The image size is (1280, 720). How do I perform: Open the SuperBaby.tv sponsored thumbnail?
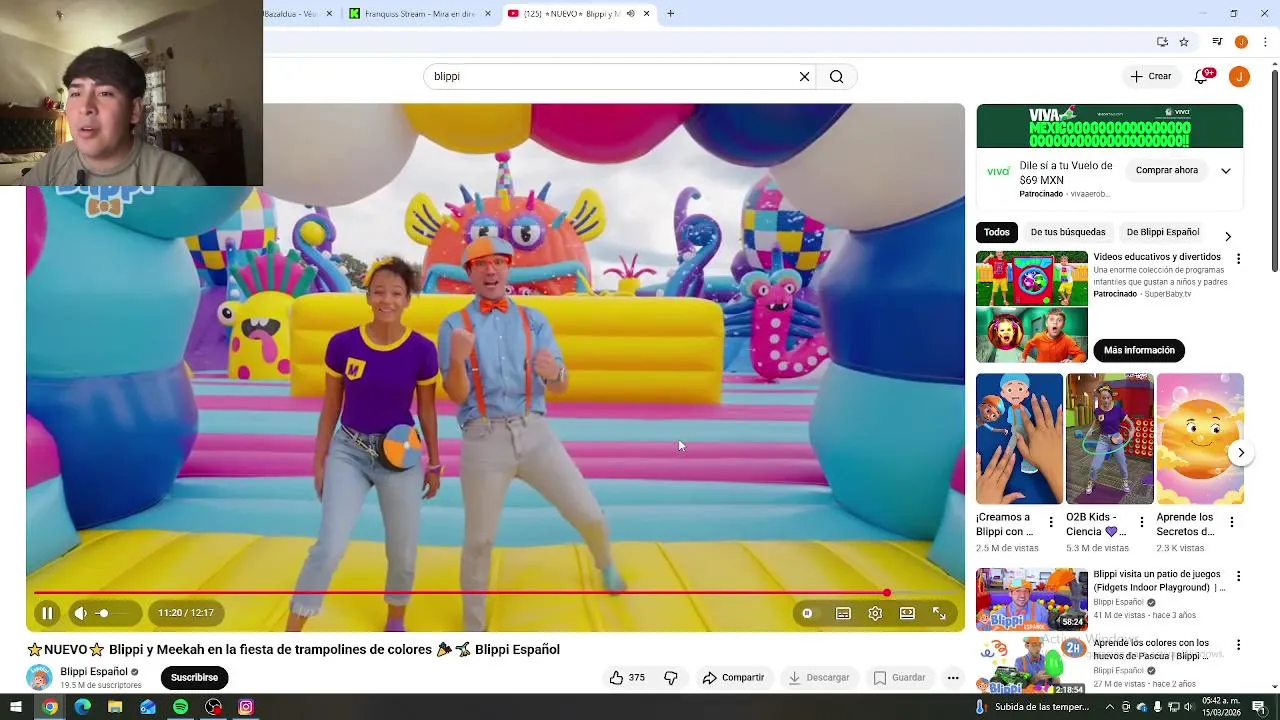pyautogui.click(x=1032, y=306)
